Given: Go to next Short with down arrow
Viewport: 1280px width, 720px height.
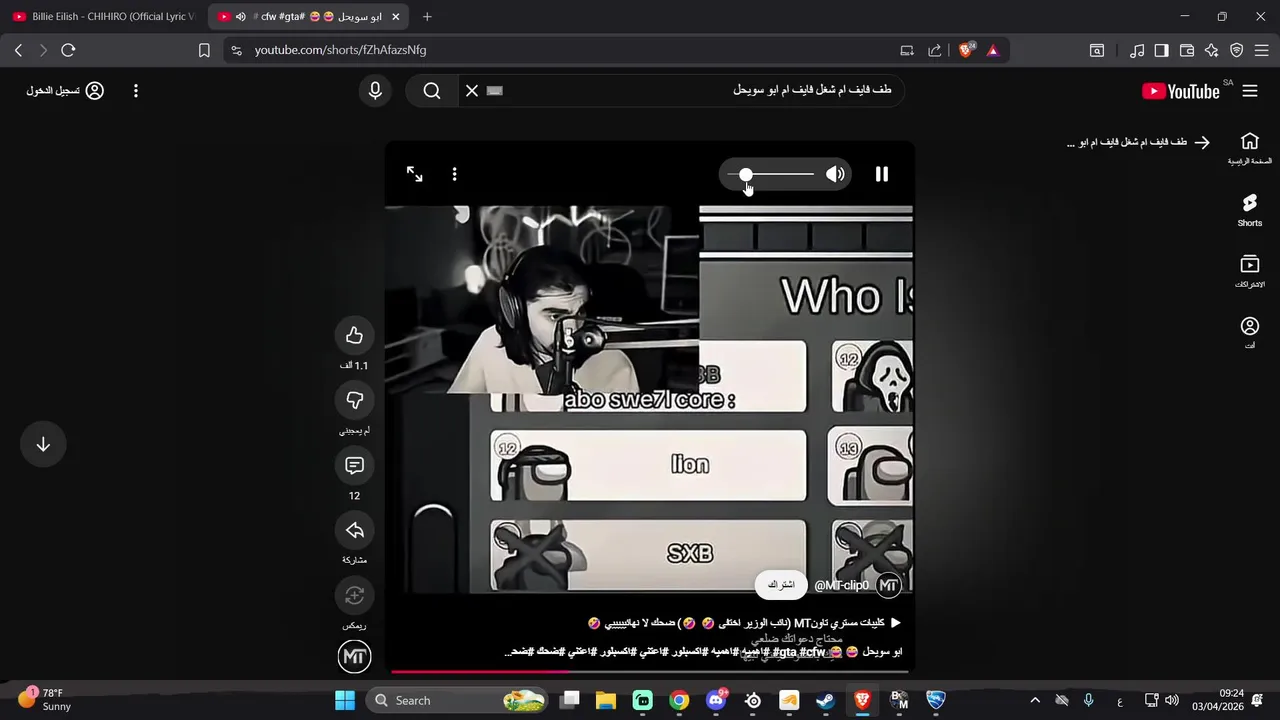Looking at the screenshot, I should [43, 445].
